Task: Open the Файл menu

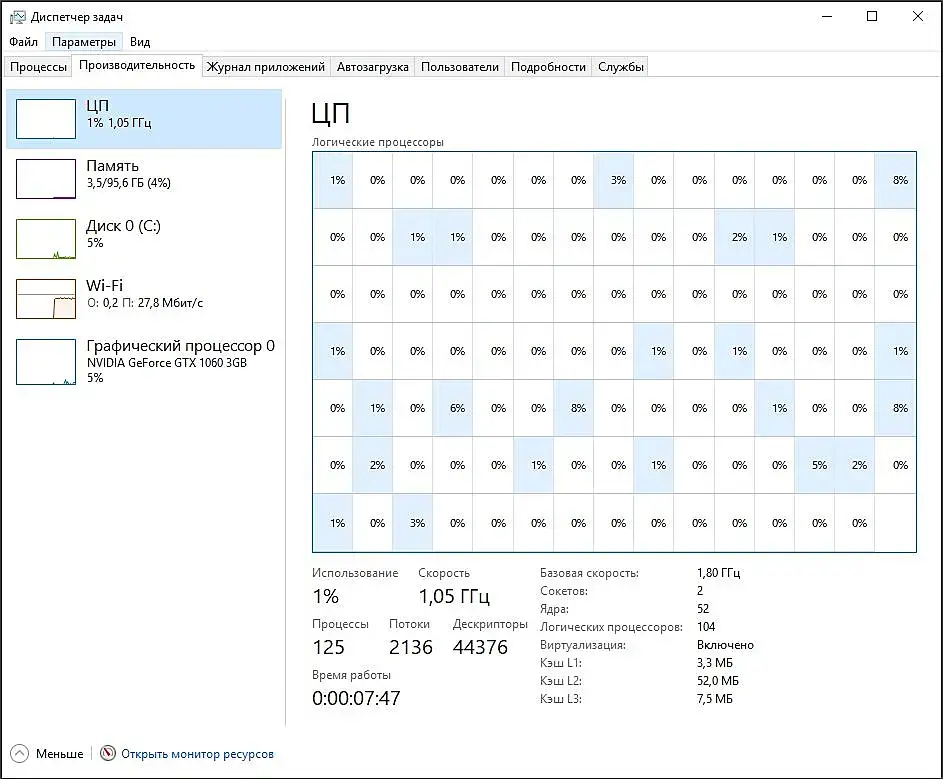Action: [24, 42]
